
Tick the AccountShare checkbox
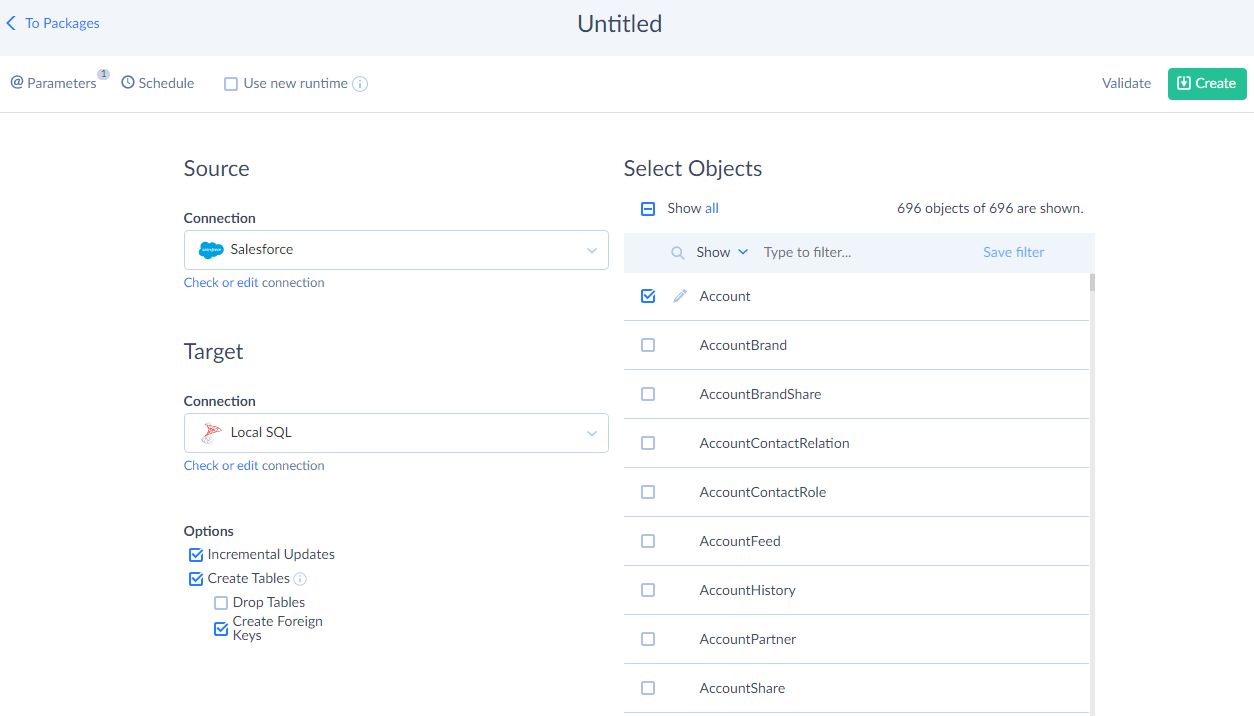point(648,688)
